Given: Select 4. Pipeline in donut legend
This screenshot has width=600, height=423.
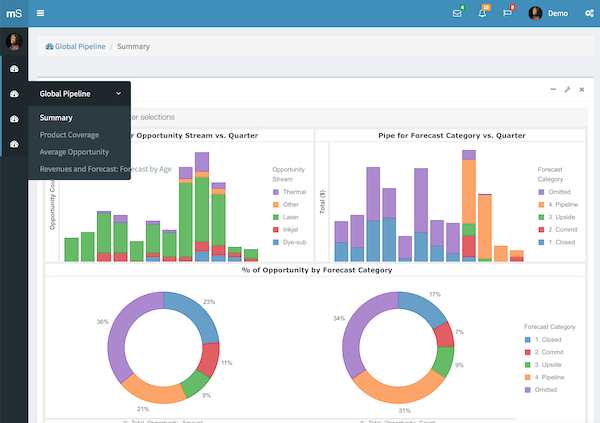Looking at the screenshot, I should click(x=545, y=377).
